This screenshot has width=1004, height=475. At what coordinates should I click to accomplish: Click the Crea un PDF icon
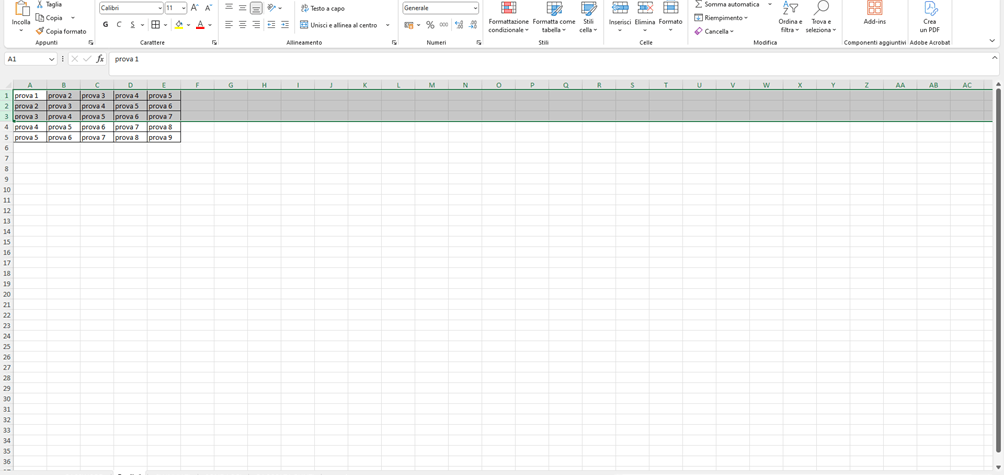coord(929,9)
